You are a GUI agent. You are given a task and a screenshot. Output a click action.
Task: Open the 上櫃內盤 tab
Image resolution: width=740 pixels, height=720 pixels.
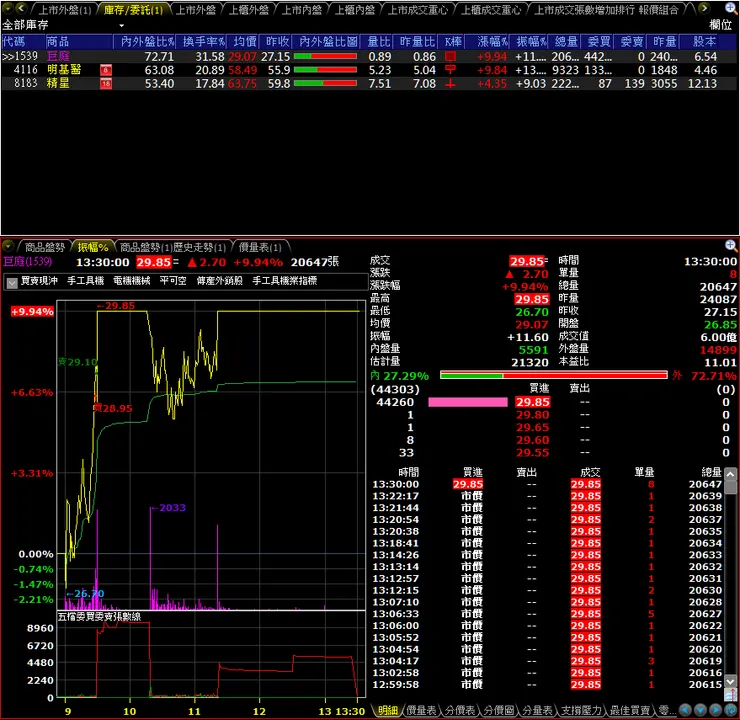(x=354, y=10)
